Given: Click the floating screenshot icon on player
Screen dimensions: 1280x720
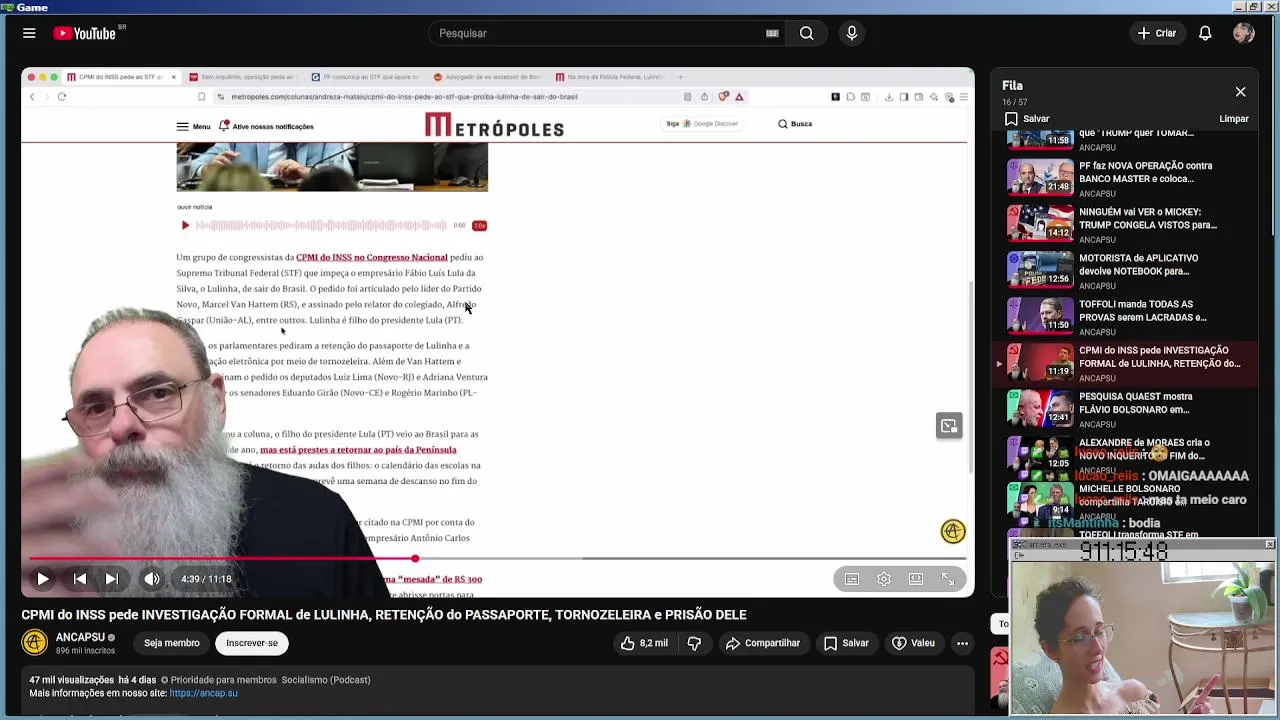Looking at the screenshot, I should [949, 426].
